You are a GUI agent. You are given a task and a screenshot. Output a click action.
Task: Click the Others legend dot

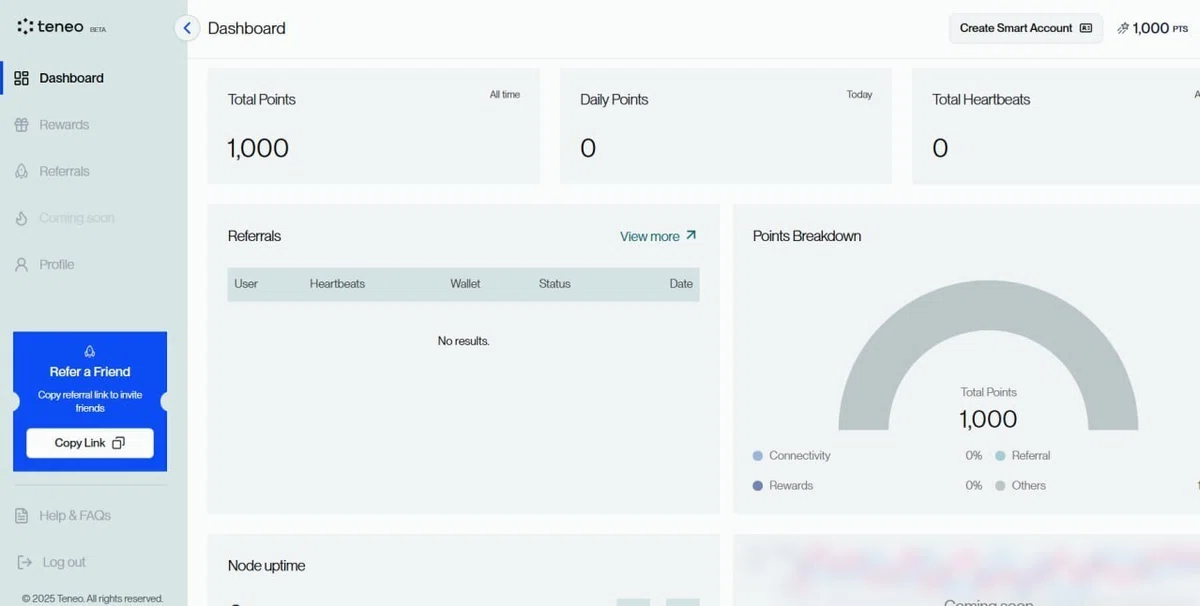[x=1000, y=486]
